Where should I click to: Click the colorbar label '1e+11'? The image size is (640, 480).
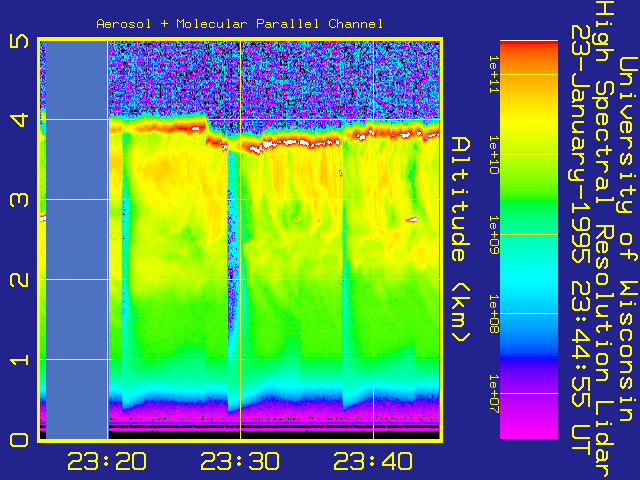[x=493, y=74]
